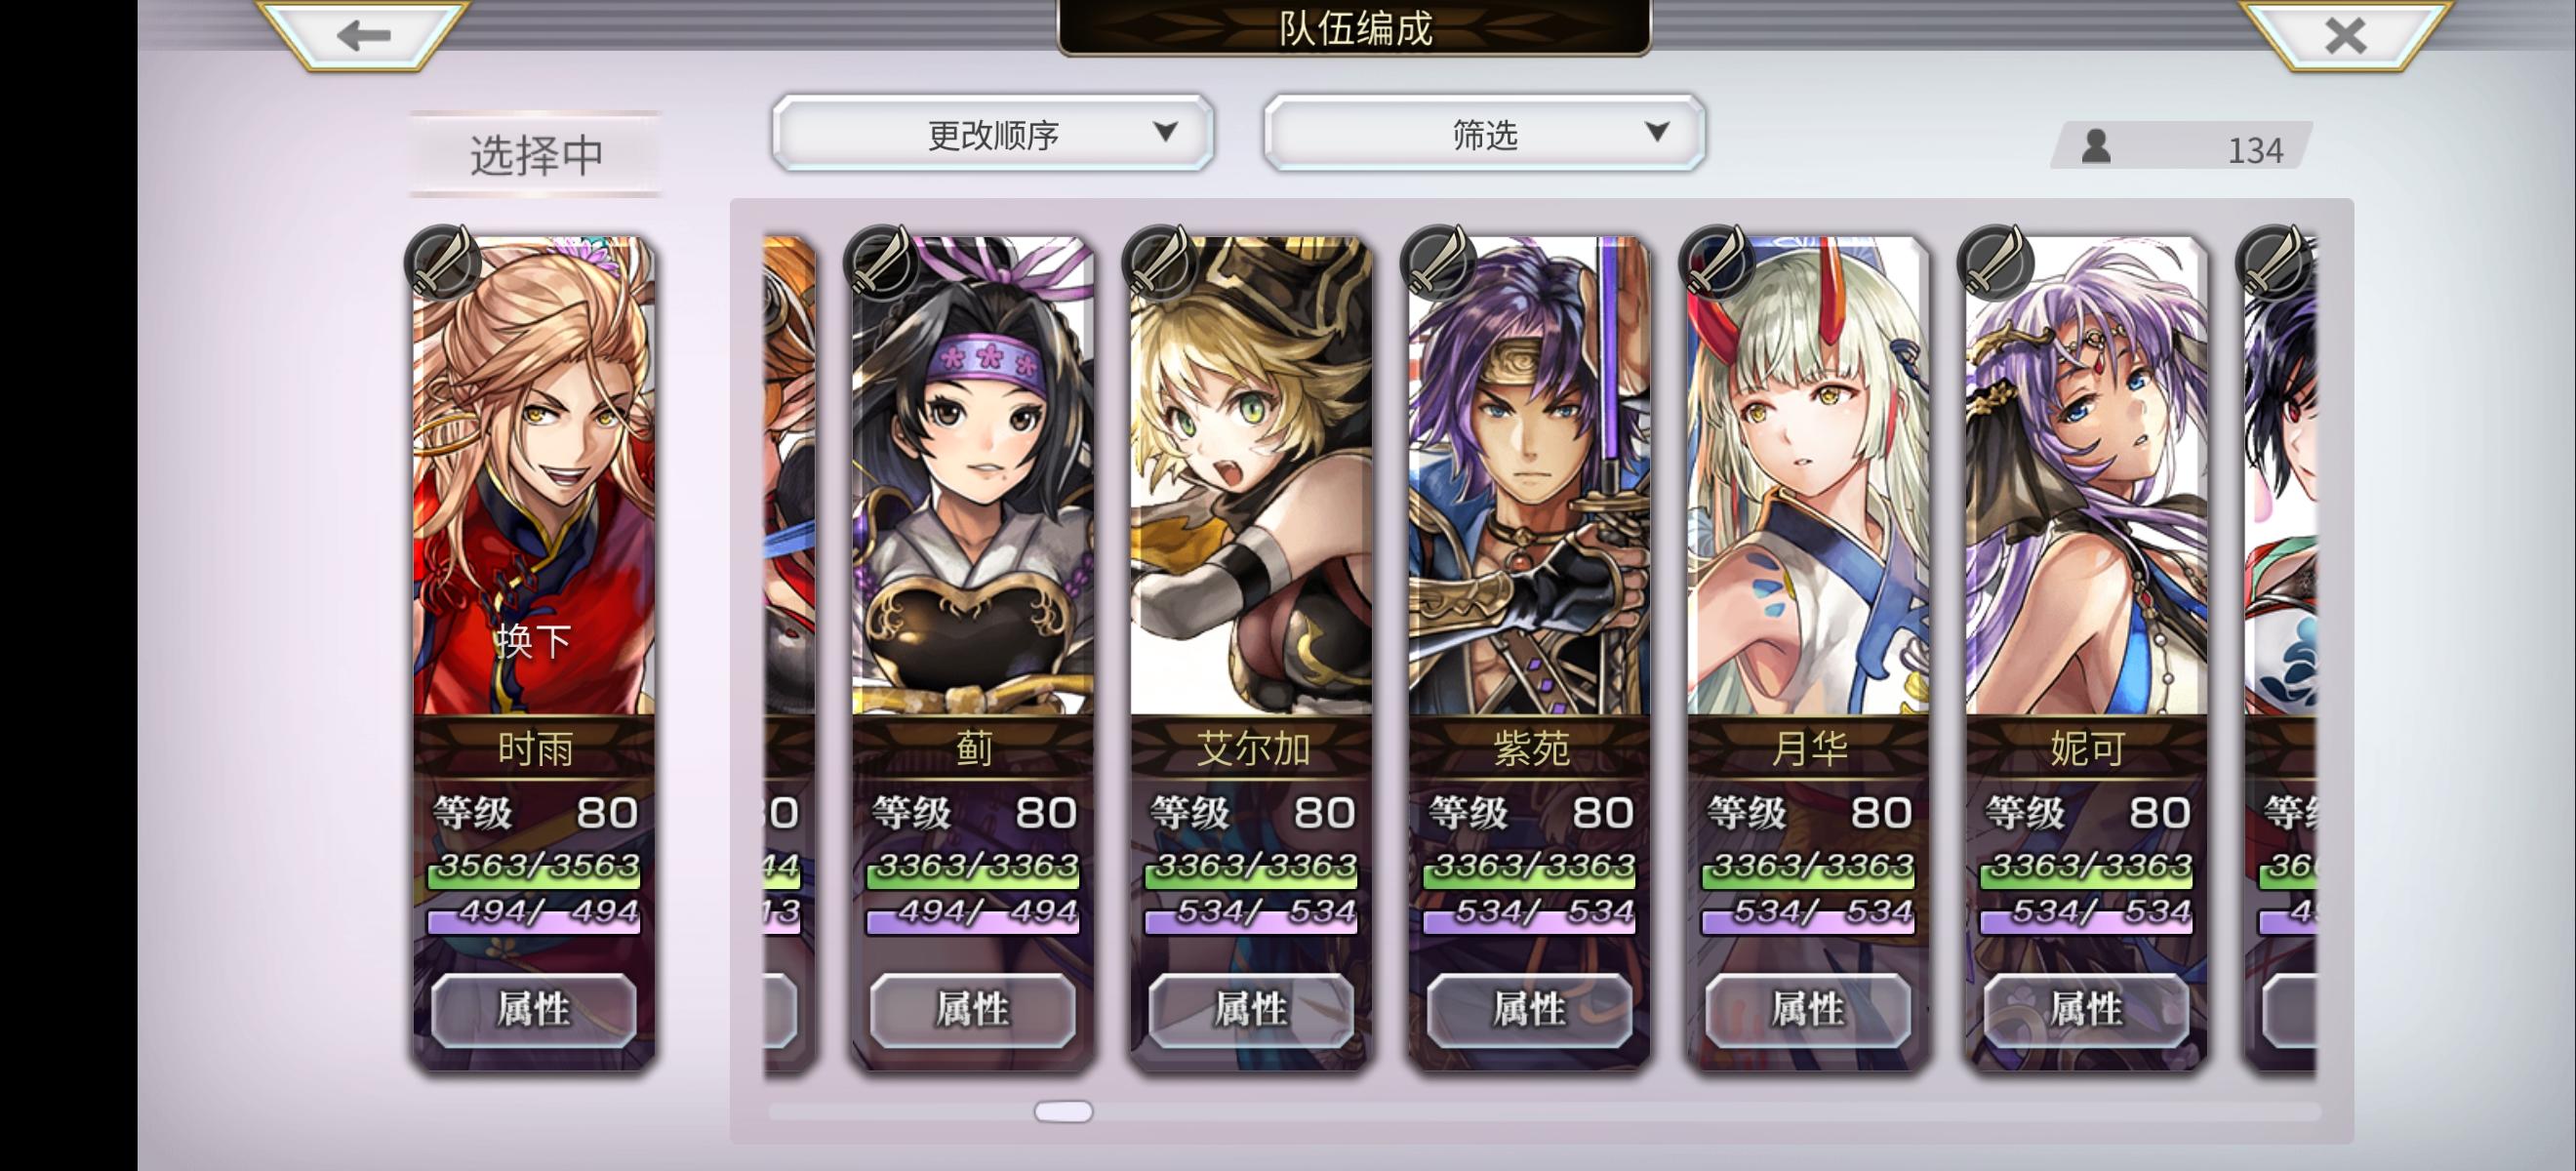Click the character count person icon
This screenshot has height=1171, width=2576.
[2096, 147]
